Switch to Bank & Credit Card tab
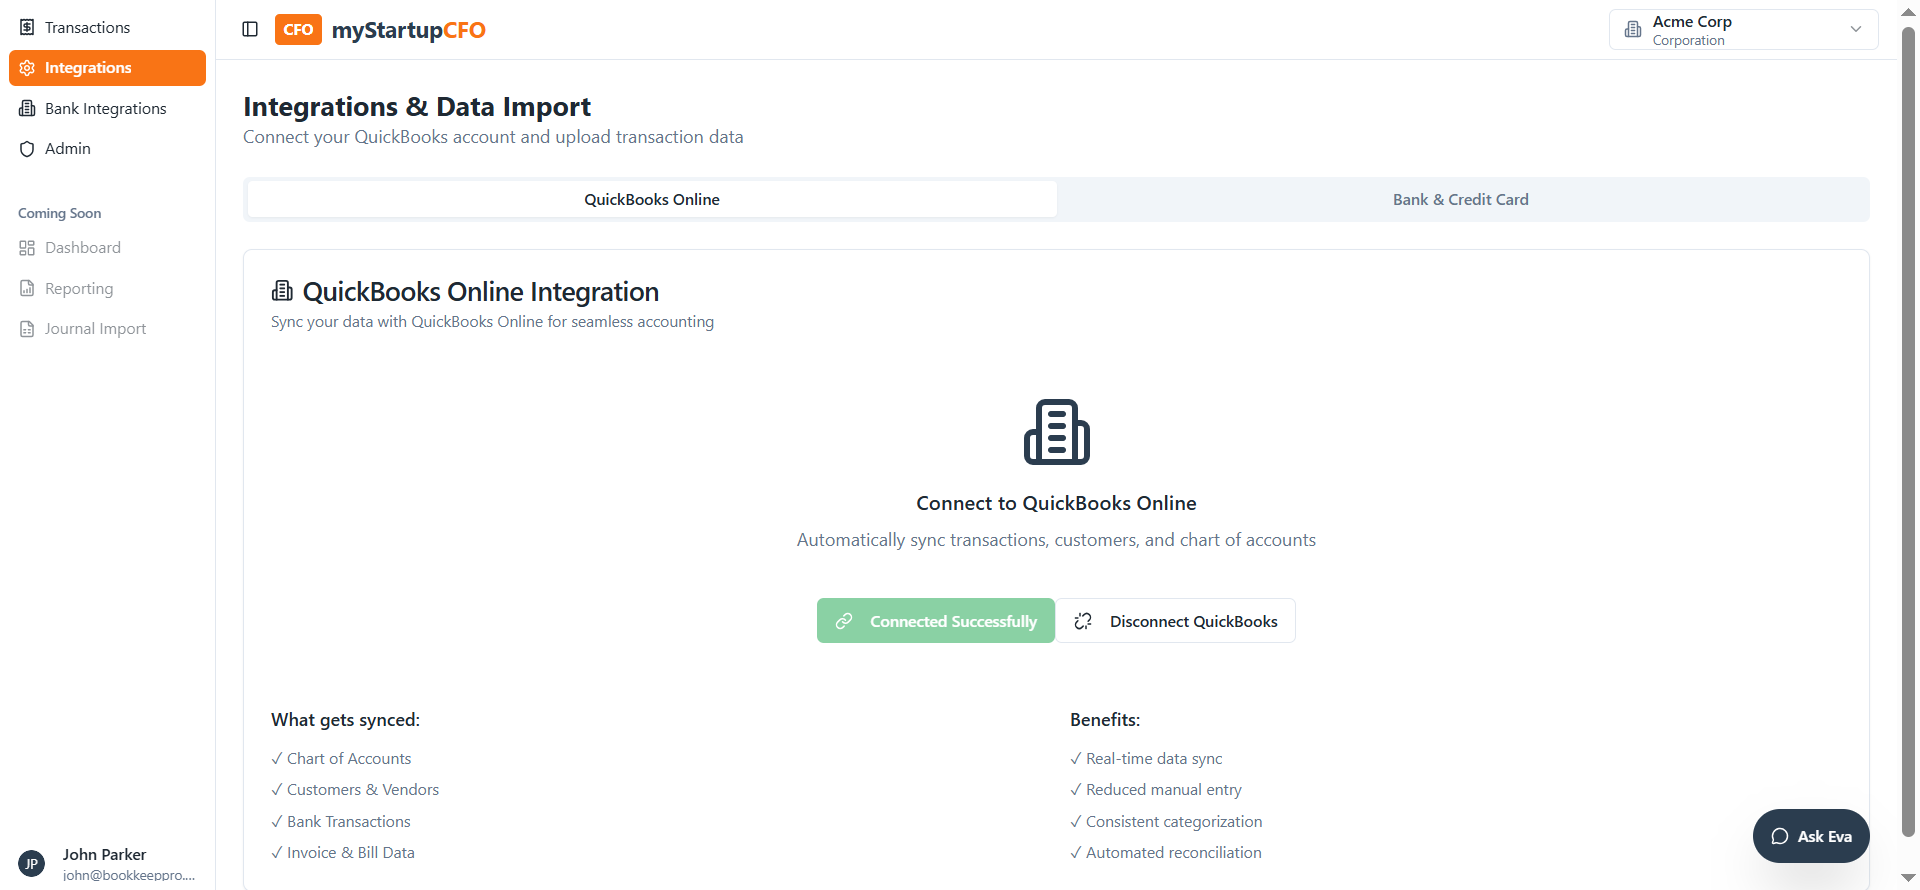Screen dimensions: 1920x890 [x=1461, y=199]
